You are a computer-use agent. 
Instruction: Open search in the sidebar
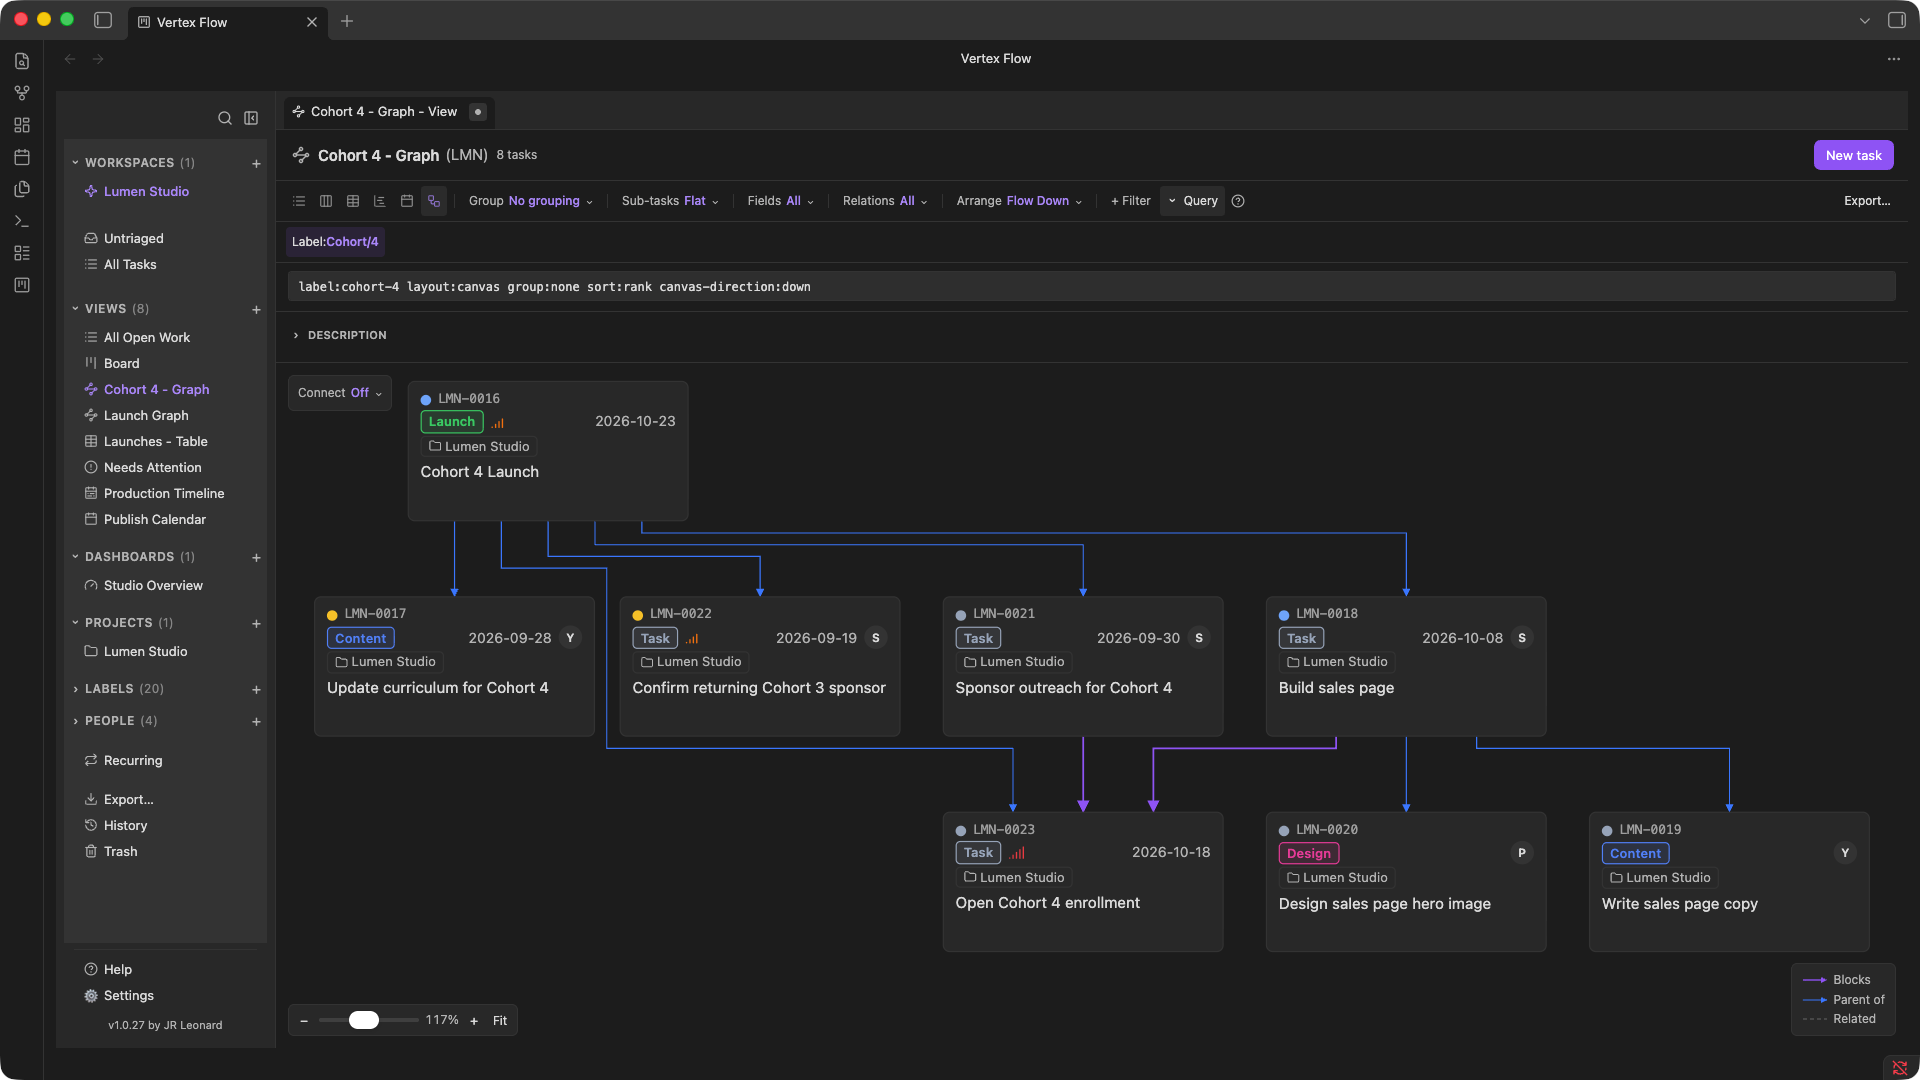click(225, 118)
